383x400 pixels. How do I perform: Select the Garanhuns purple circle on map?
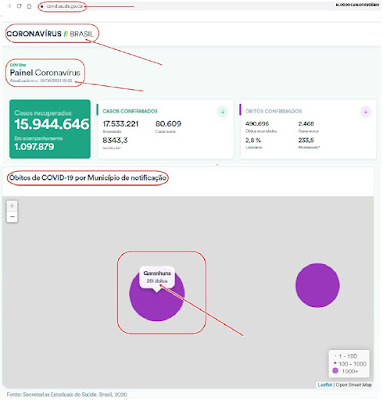(157, 303)
